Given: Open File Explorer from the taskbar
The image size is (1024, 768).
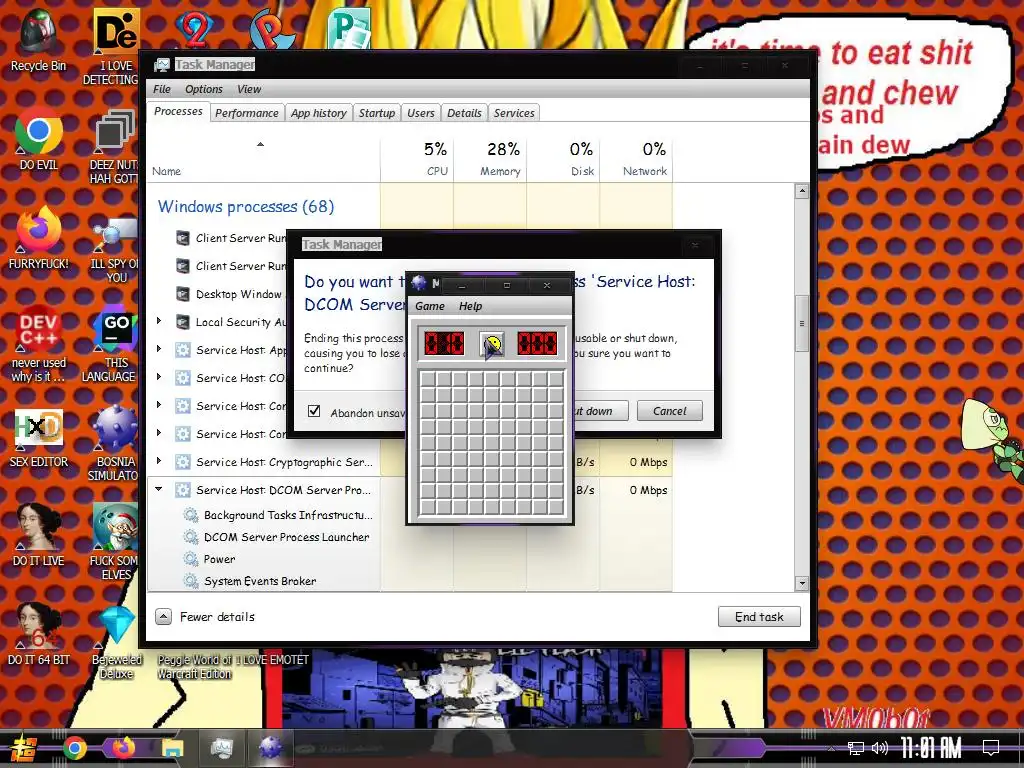Looking at the screenshot, I should tap(172, 748).
